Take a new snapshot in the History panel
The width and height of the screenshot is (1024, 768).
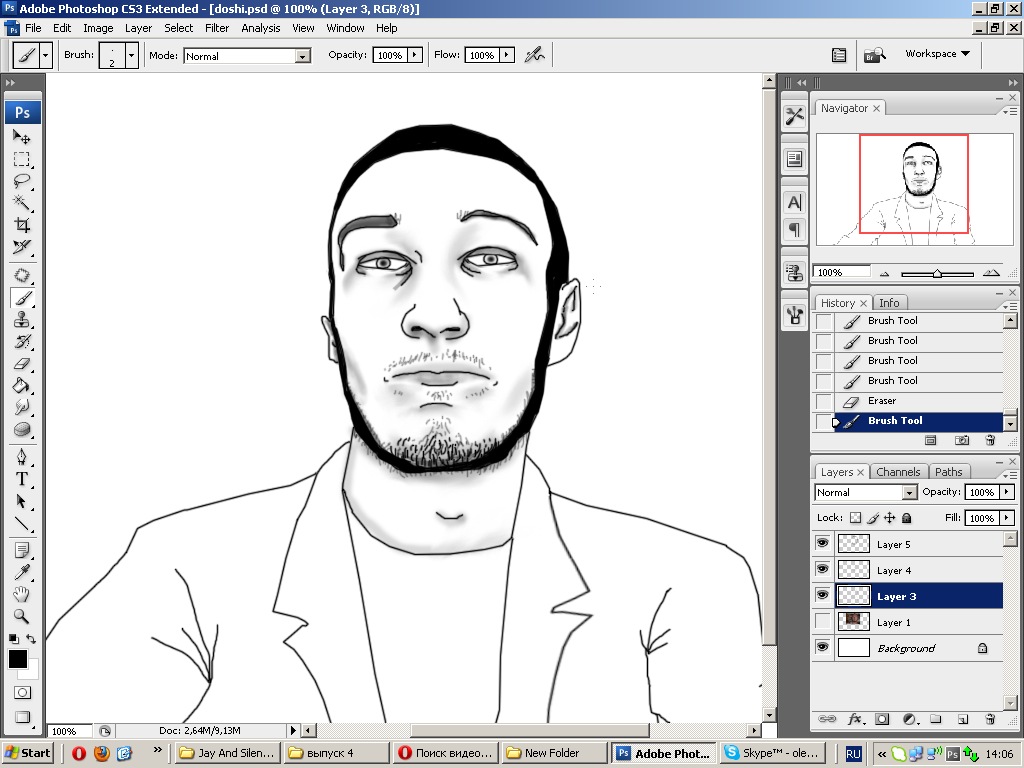click(962, 440)
